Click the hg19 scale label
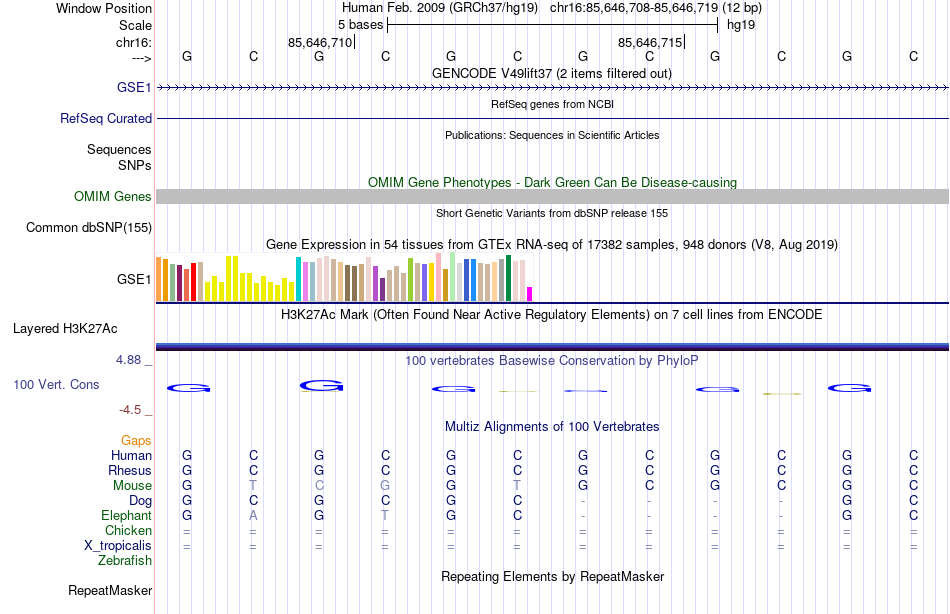950x614 pixels. [x=741, y=25]
